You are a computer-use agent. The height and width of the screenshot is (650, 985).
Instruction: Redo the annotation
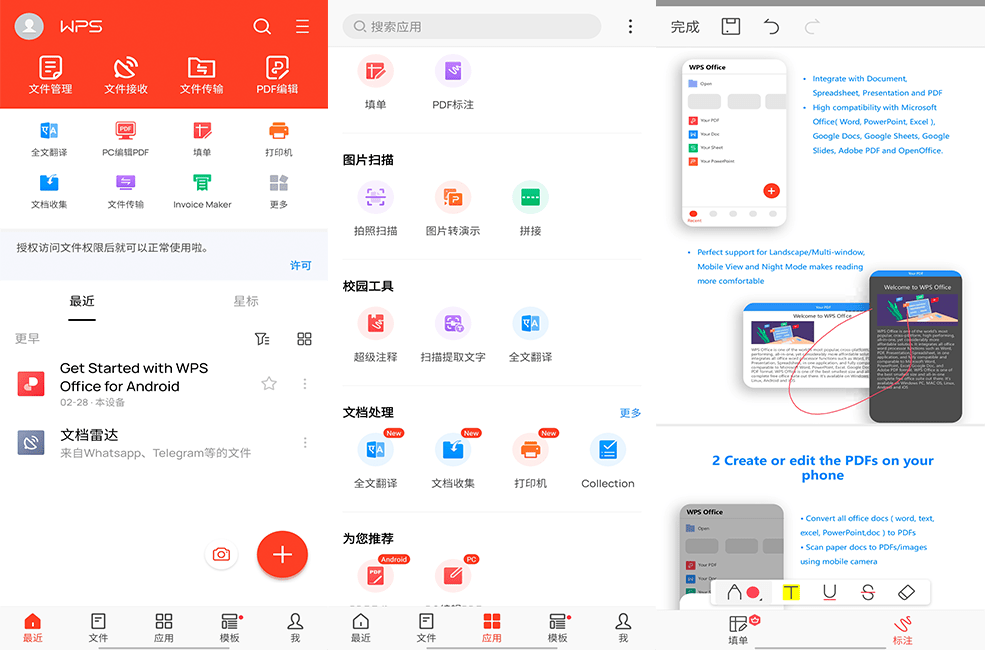tap(812, 26)
